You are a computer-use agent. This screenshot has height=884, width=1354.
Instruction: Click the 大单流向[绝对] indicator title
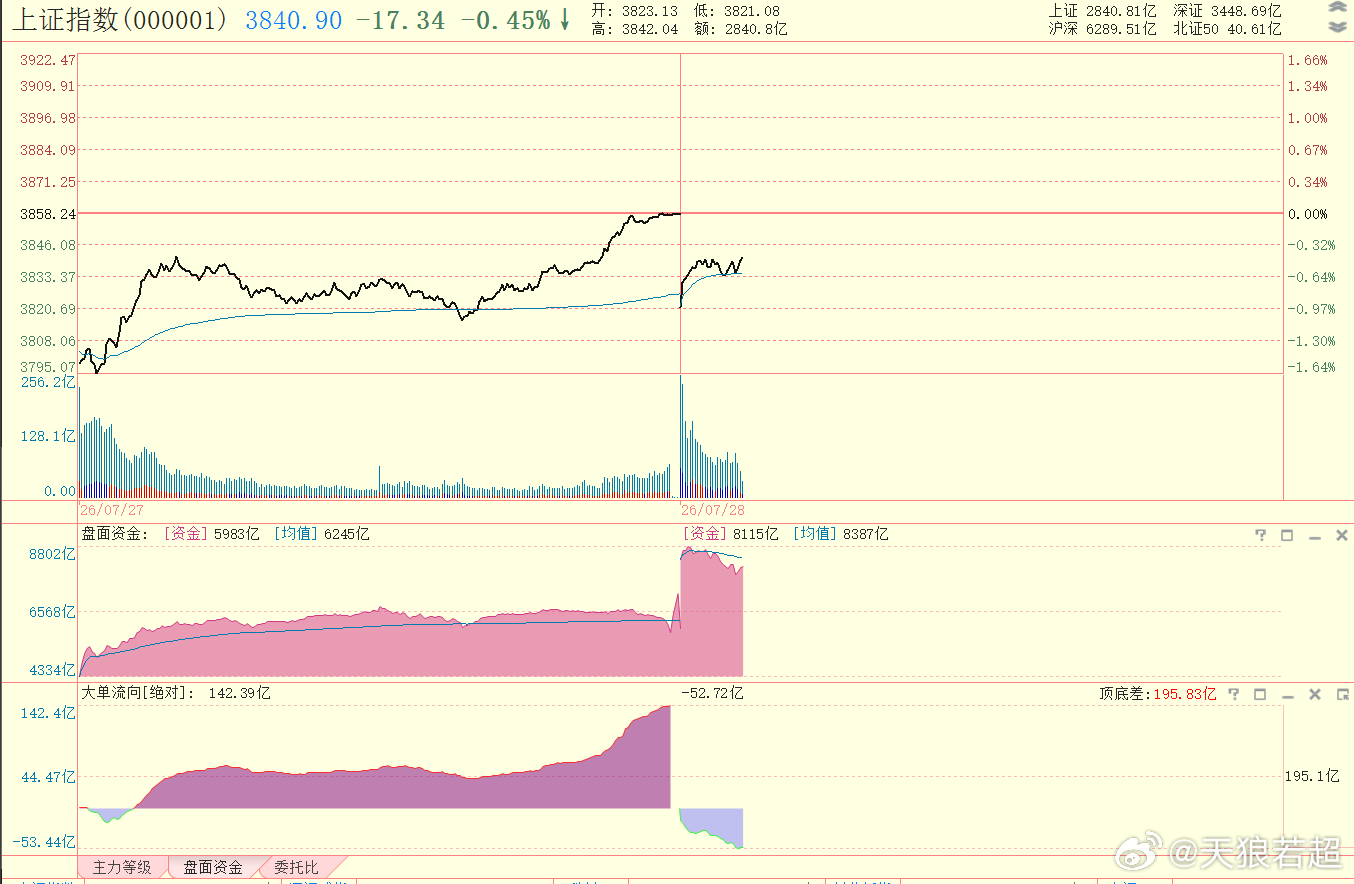[x=138, y=693]
